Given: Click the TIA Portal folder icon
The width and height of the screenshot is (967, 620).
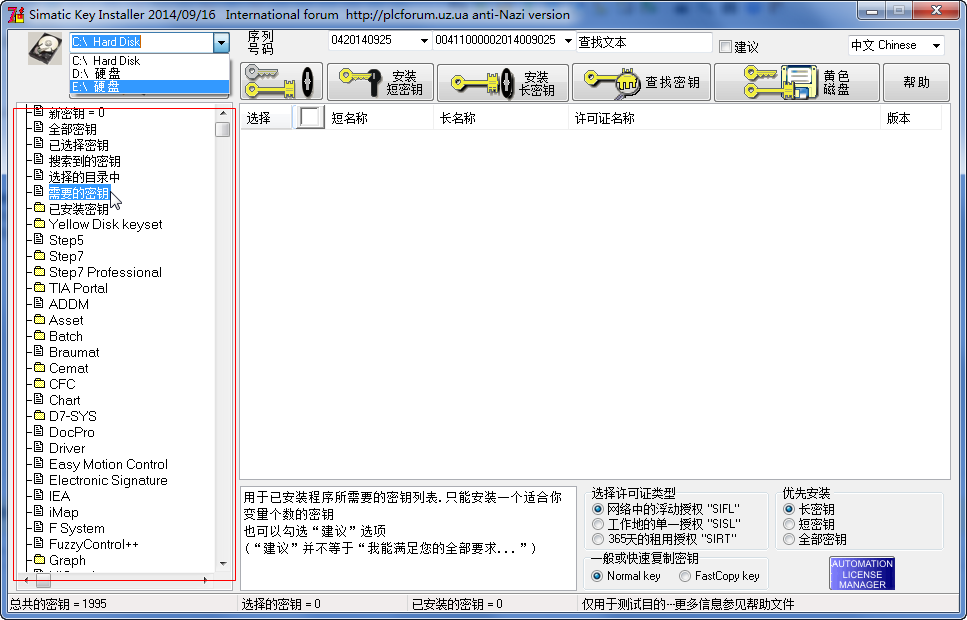Looking at the screenshot, I should coord(39,287).
